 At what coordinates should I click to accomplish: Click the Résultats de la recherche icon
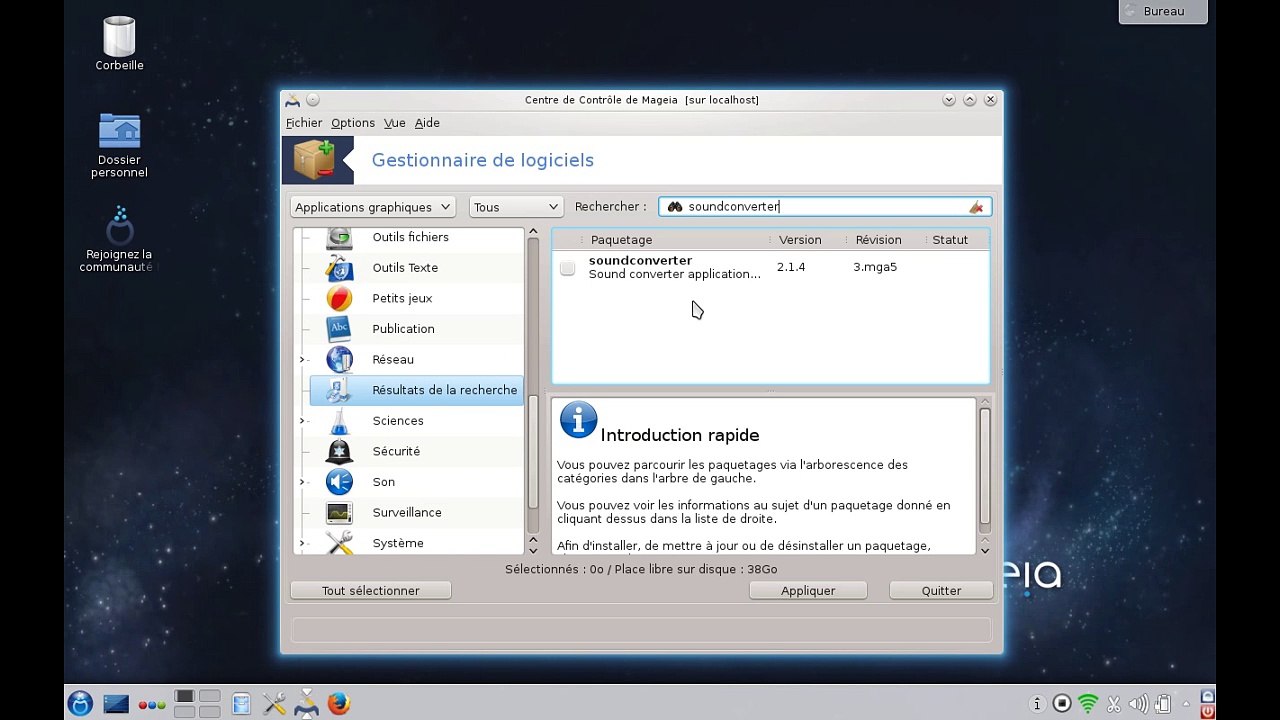point(339,390)
